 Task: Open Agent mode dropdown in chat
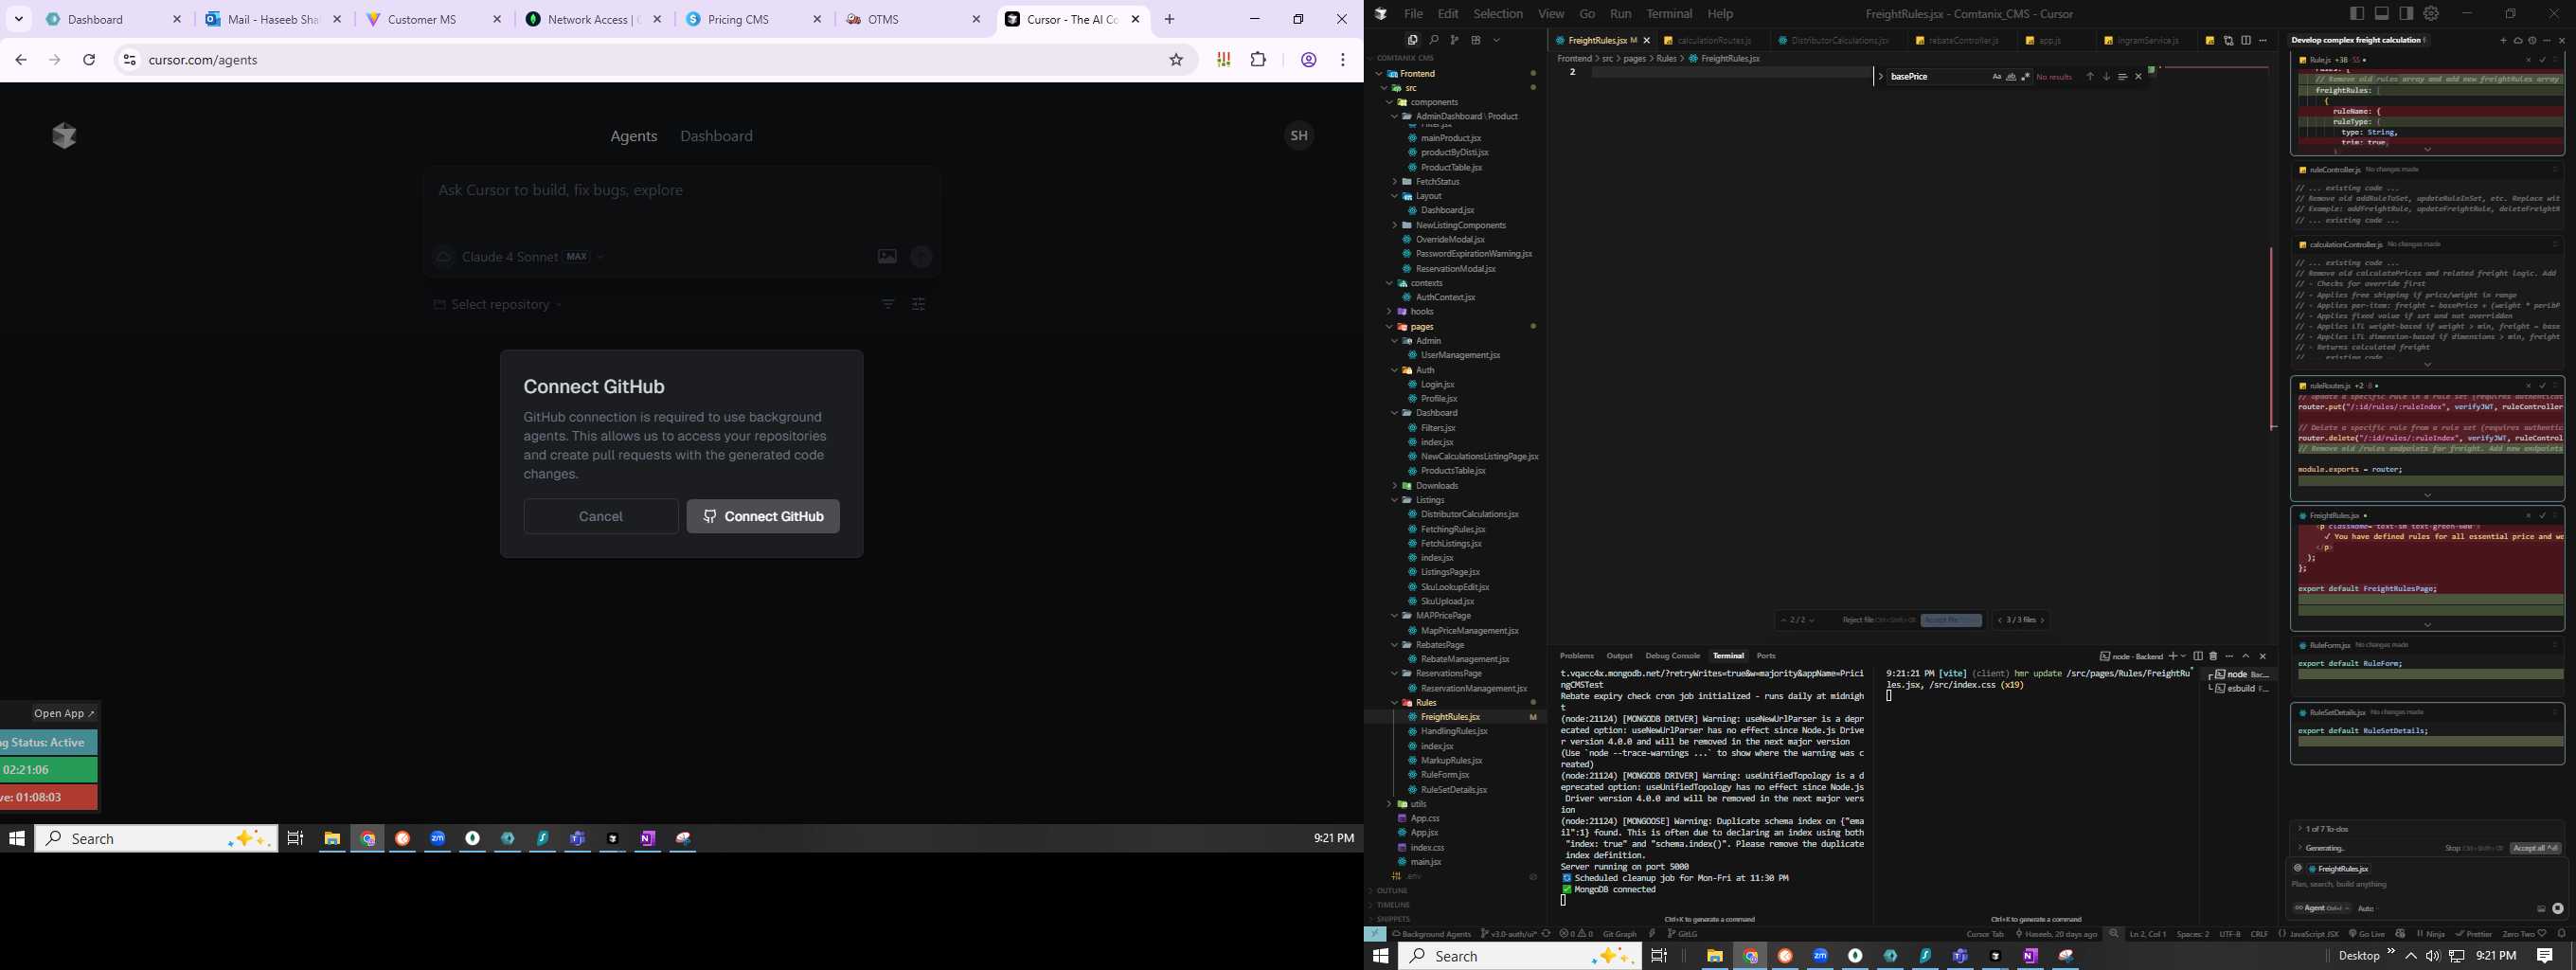tap(2321, 908)
